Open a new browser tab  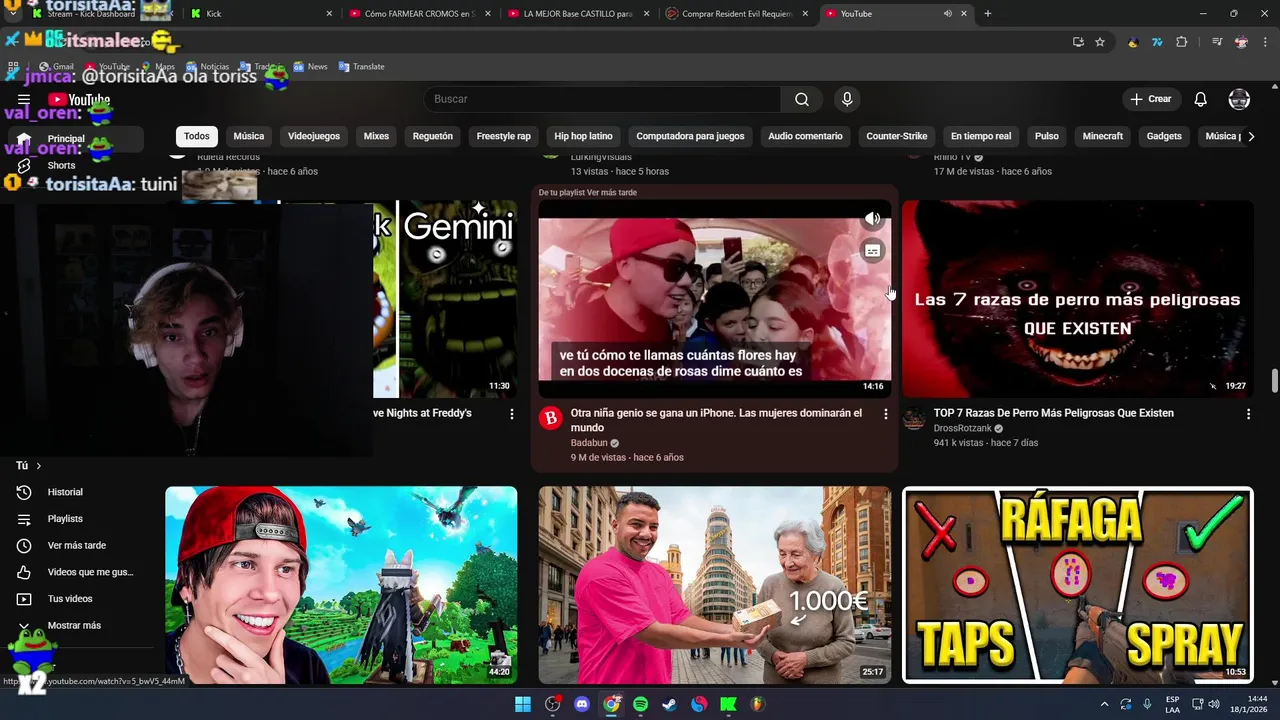pos(988,14)
